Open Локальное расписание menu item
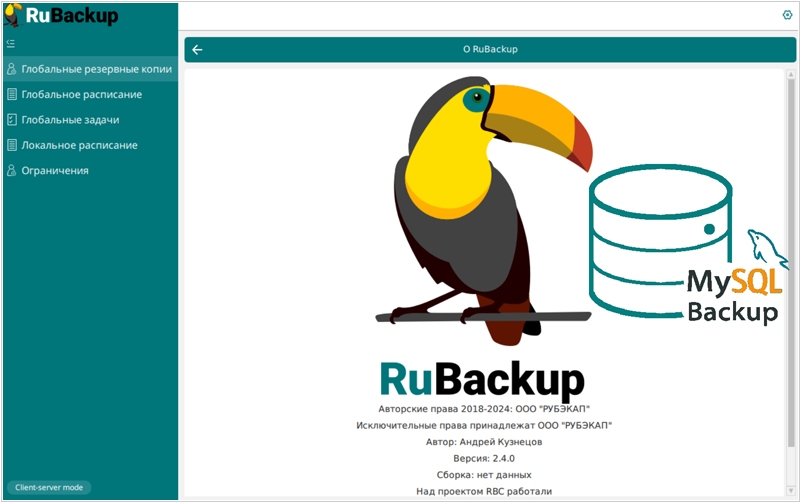 79,145
